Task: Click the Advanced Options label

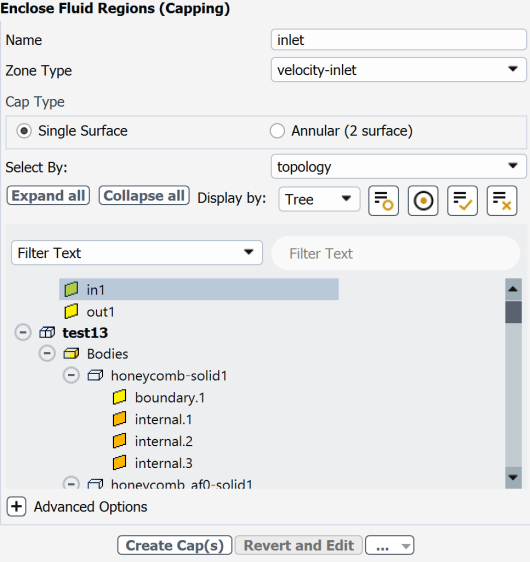Action: tap(91, 507)
